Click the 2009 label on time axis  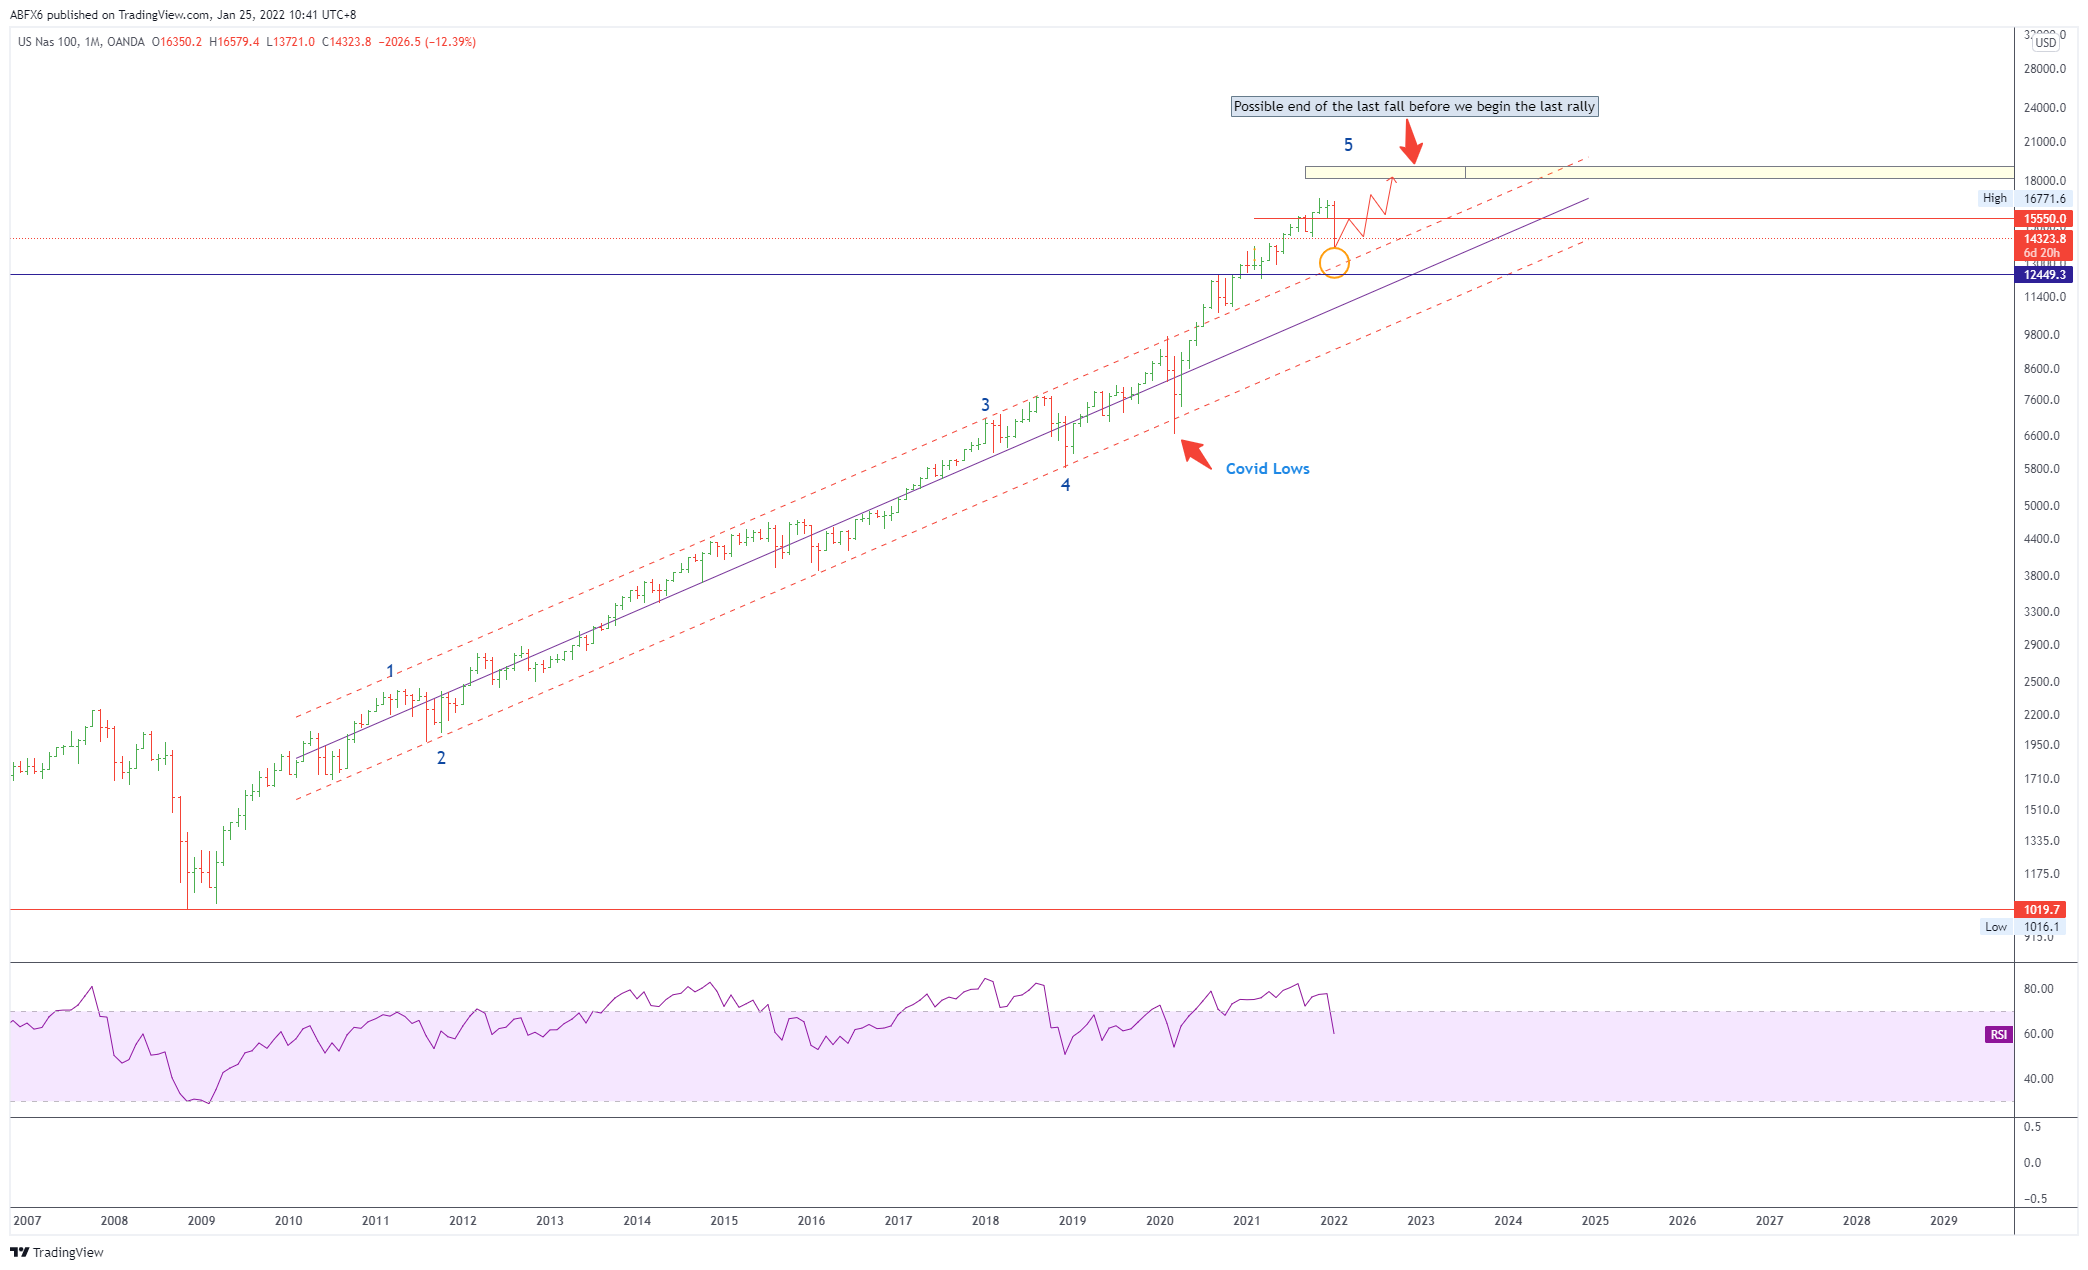click(201, 1220)
